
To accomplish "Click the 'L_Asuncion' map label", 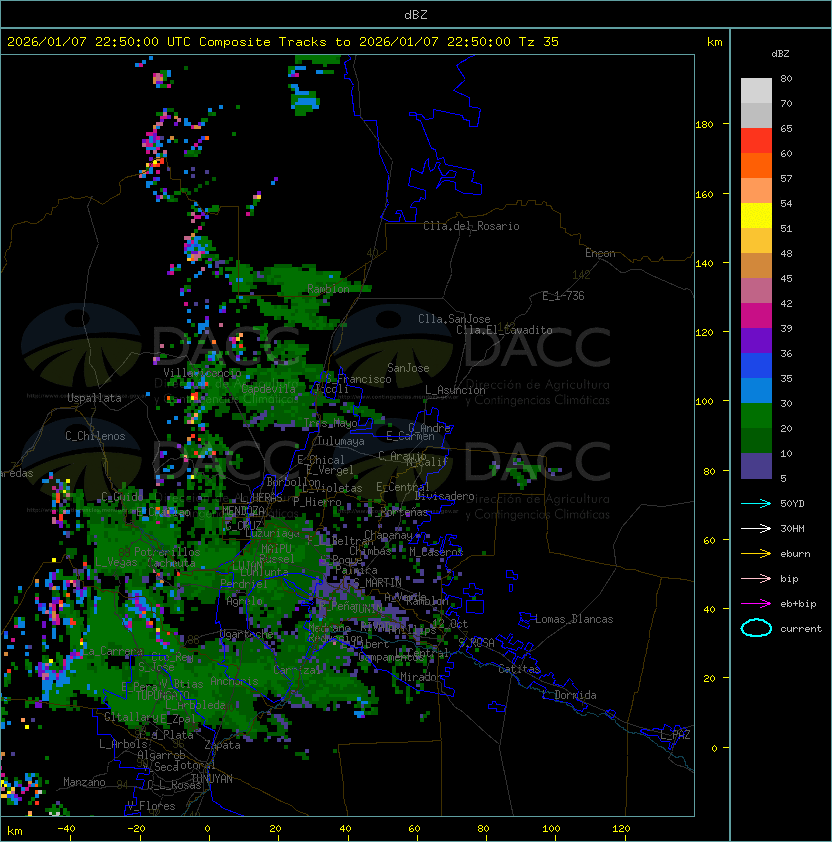I will click(x=455, y=390).
